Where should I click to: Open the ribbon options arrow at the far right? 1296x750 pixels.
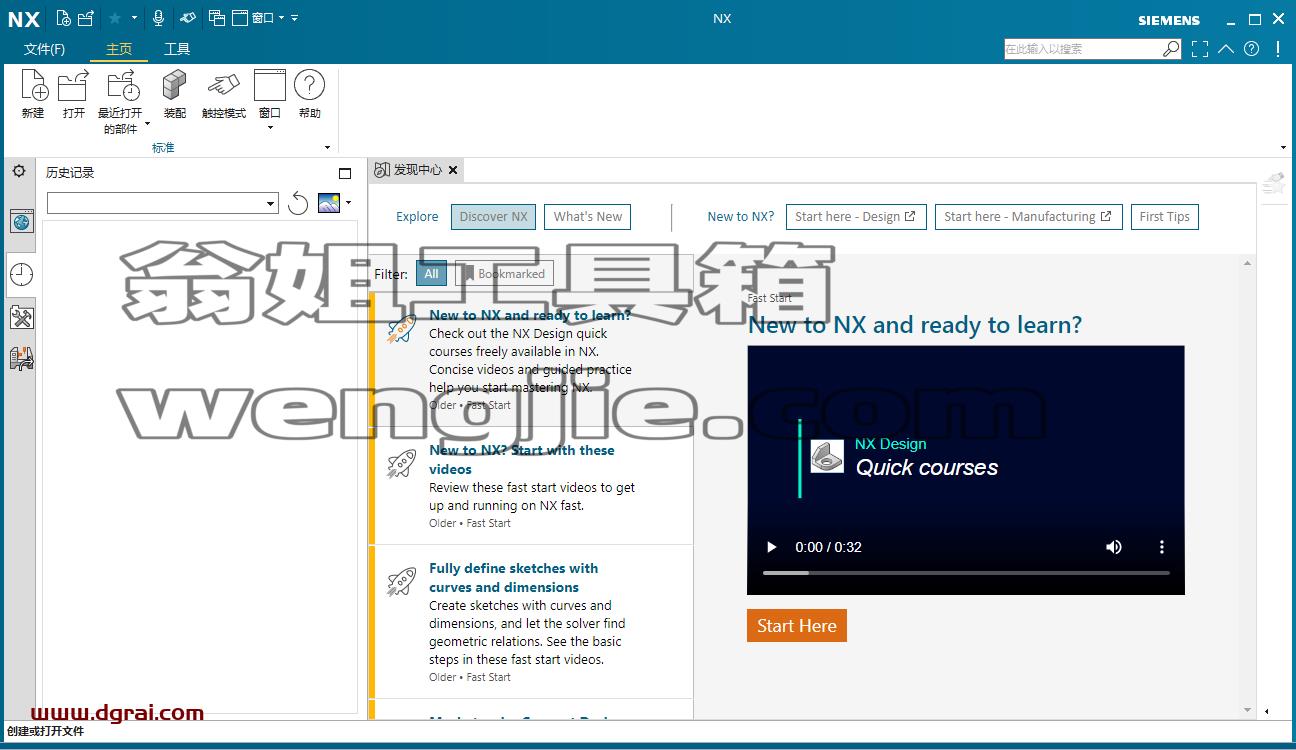[x=1285, y=147]
